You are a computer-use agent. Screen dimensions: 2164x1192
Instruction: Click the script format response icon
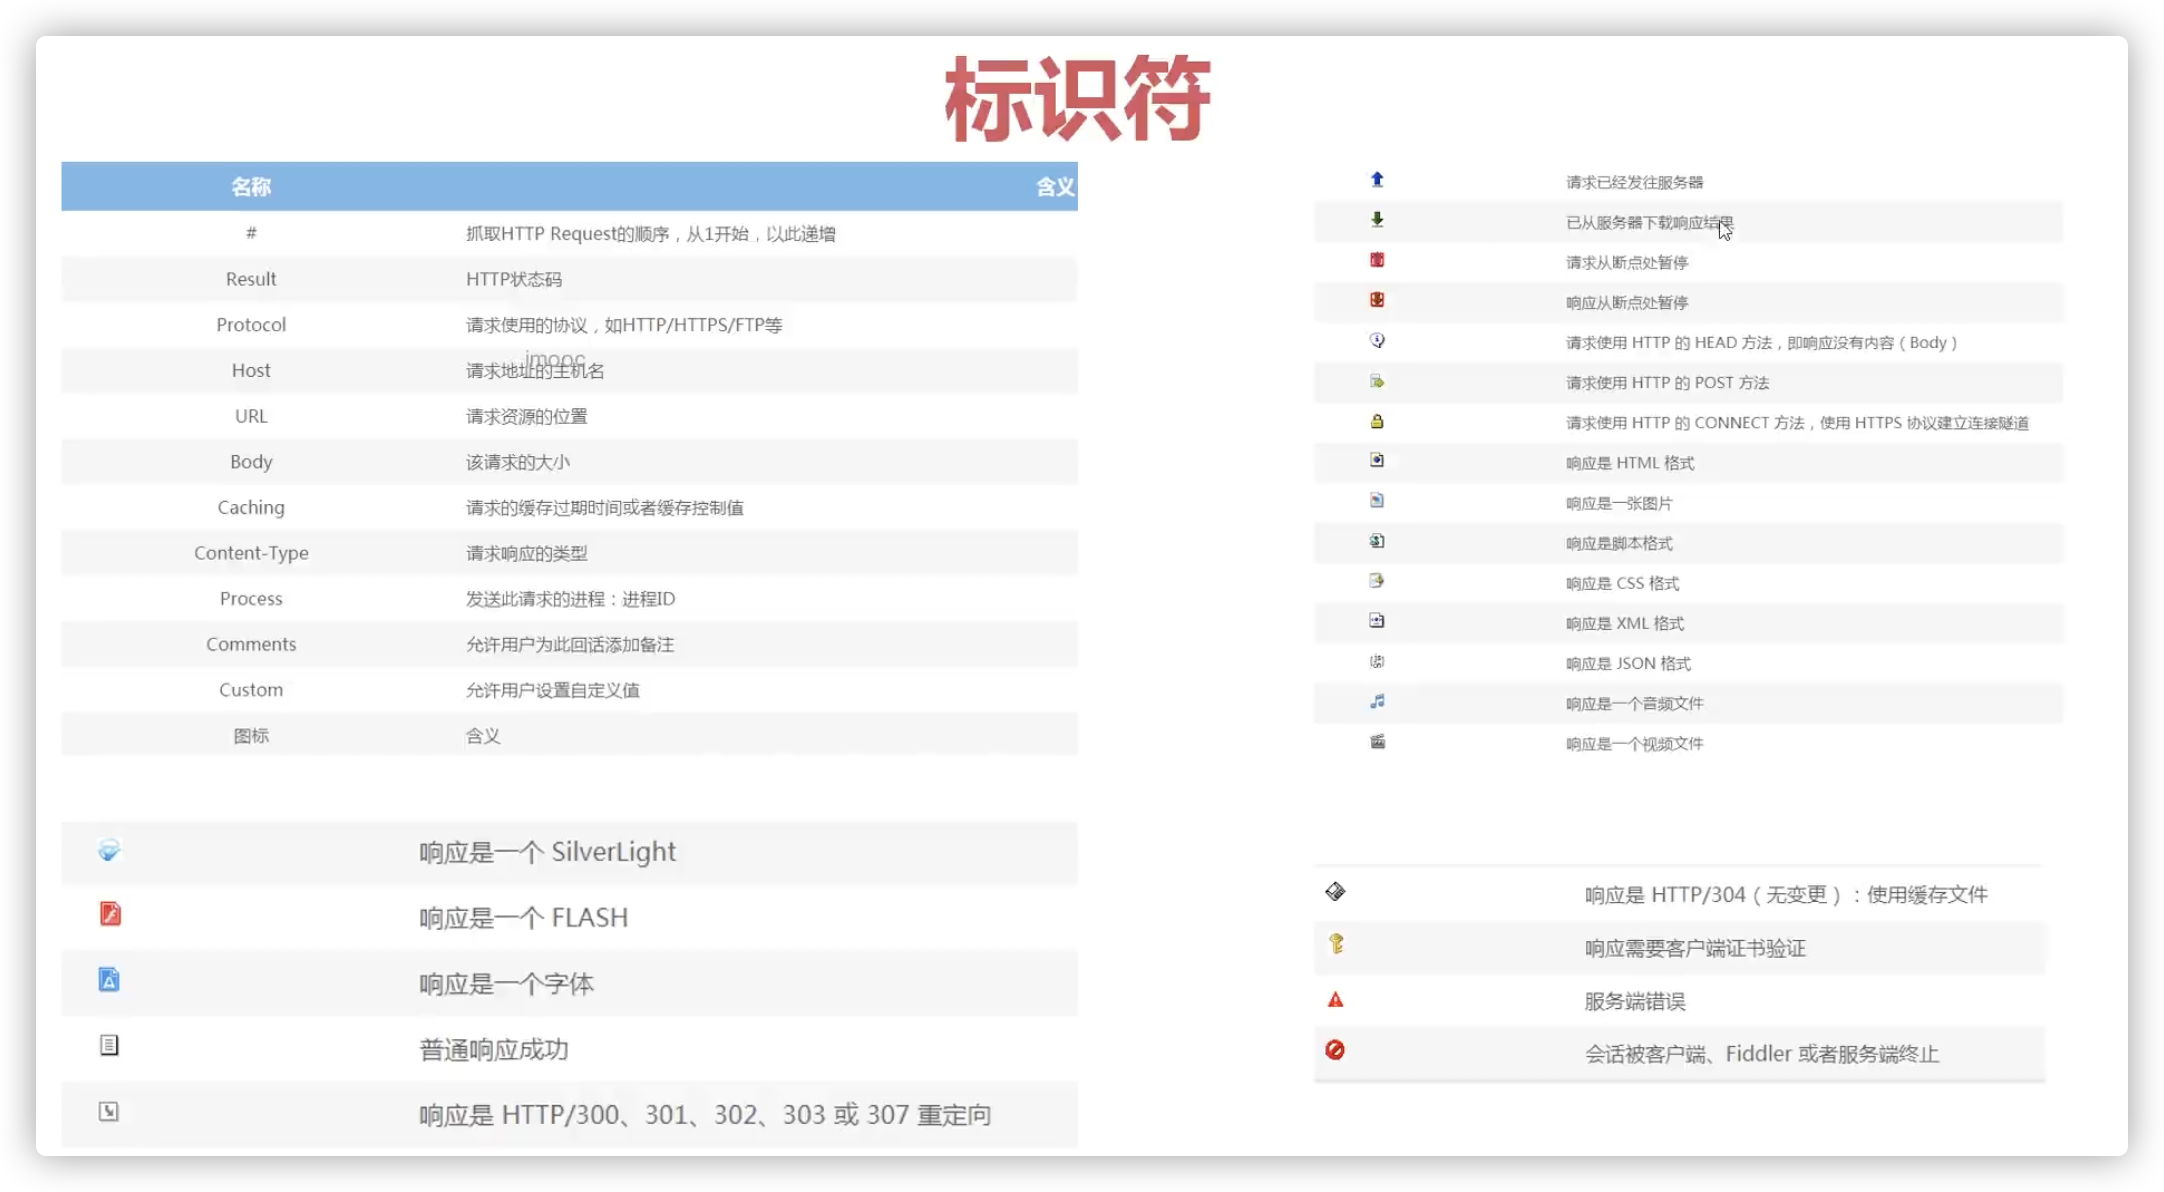(x=1377, y=541)
